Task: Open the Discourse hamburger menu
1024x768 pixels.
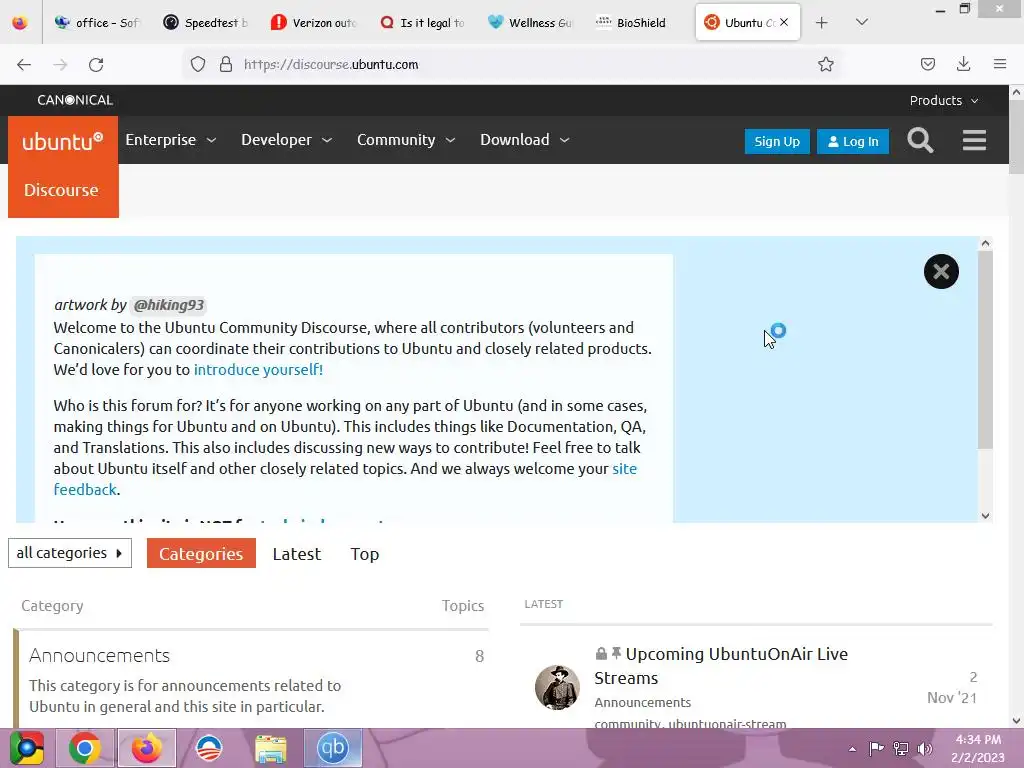Action: (x=974, y=140)
